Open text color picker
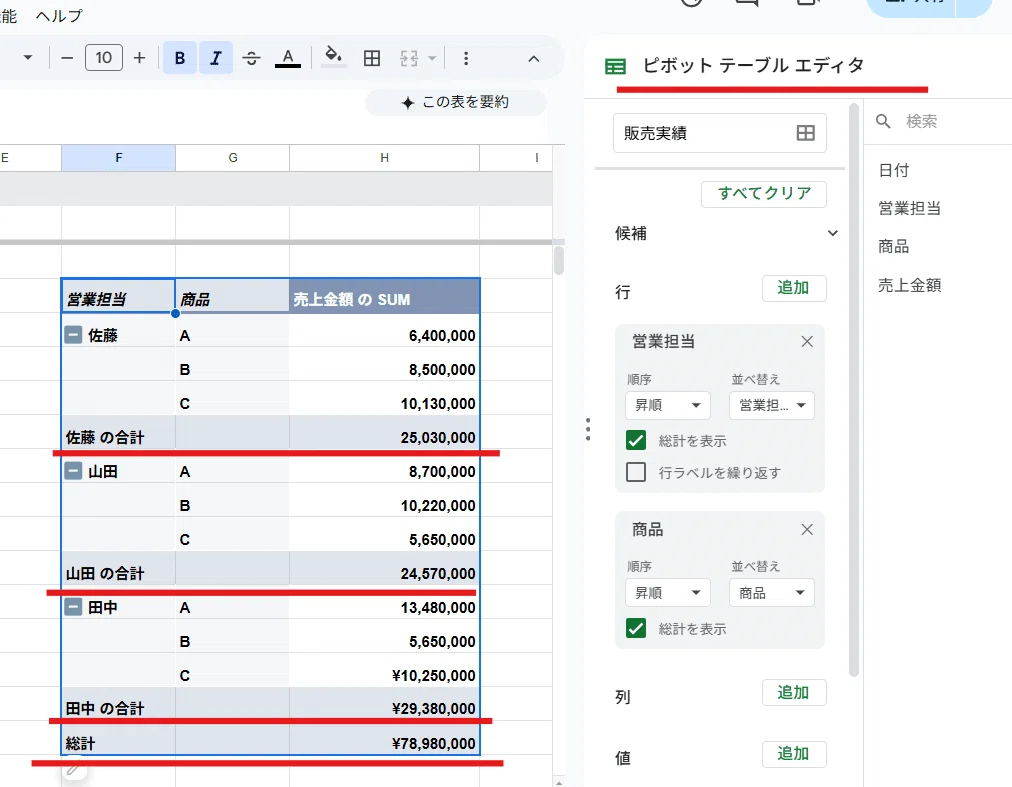Image resolution: width=1012 pixels, height=787 pixels. tap(288, 58)
